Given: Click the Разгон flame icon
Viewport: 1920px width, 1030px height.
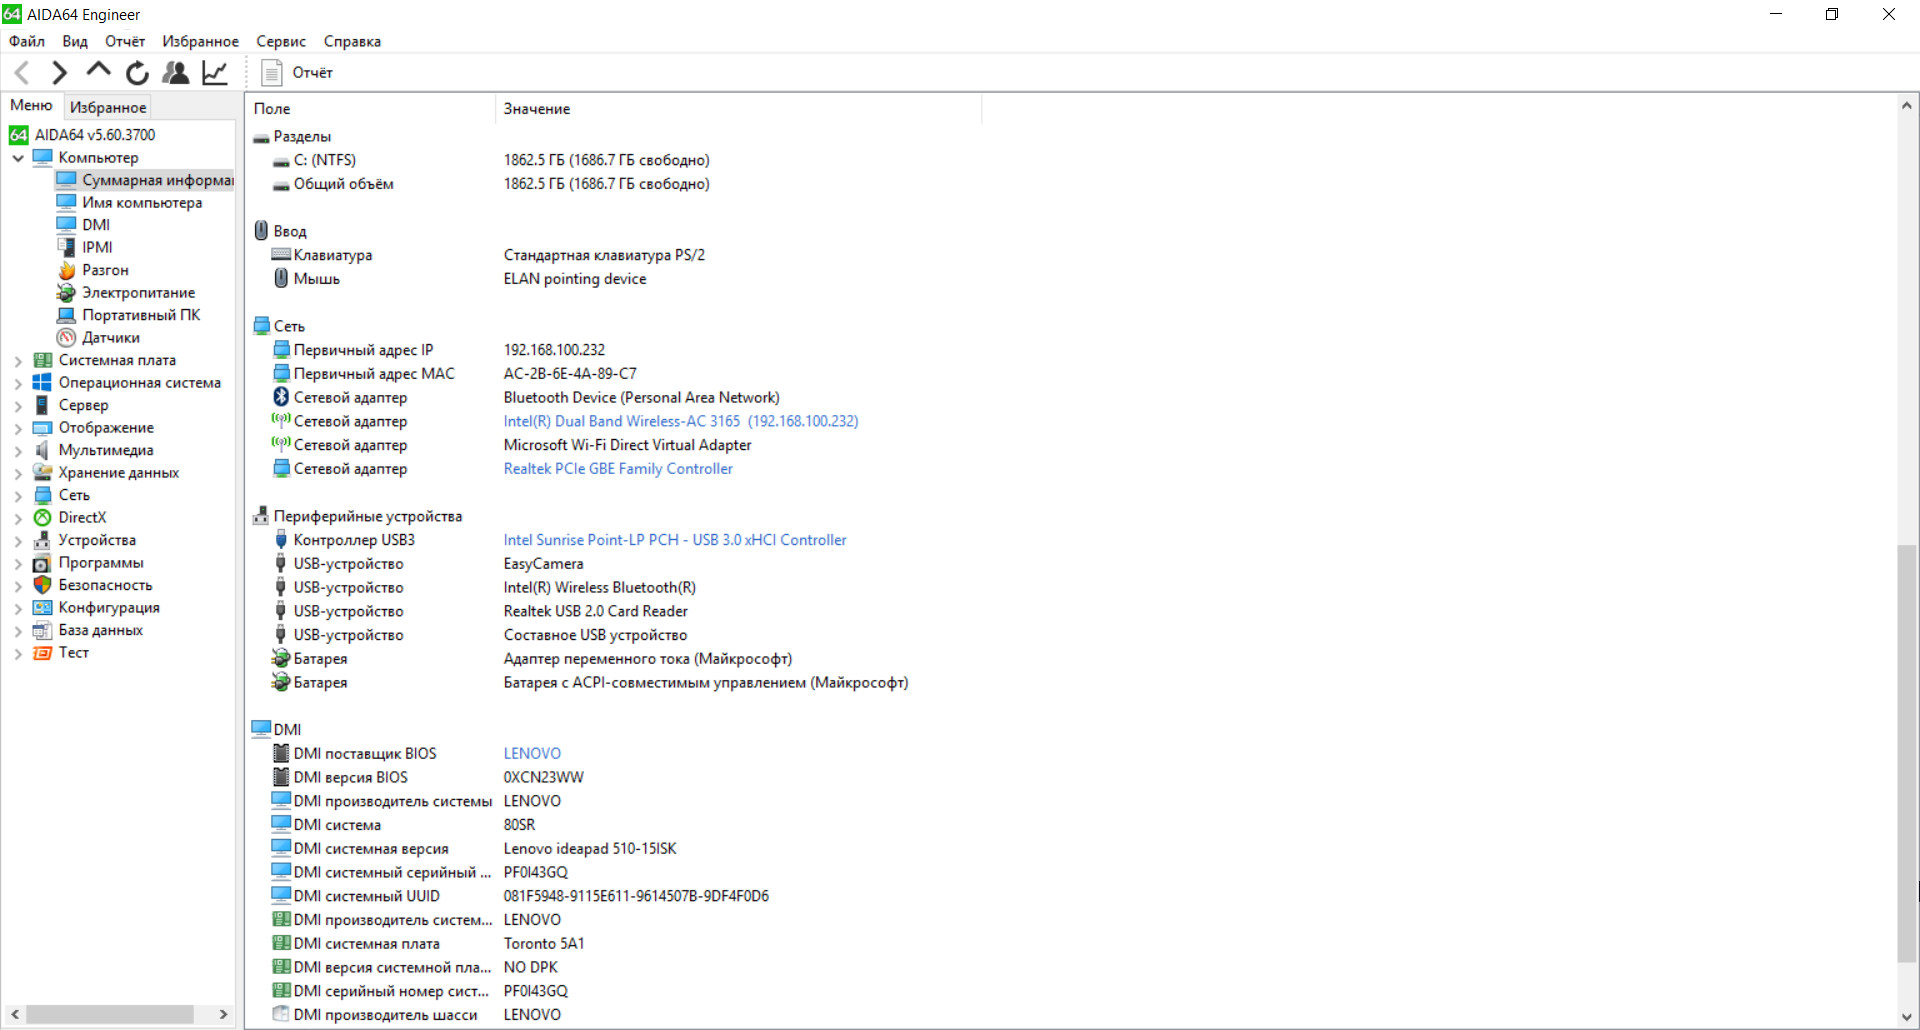Looking at the screenshot, I should tap(67, 270).
